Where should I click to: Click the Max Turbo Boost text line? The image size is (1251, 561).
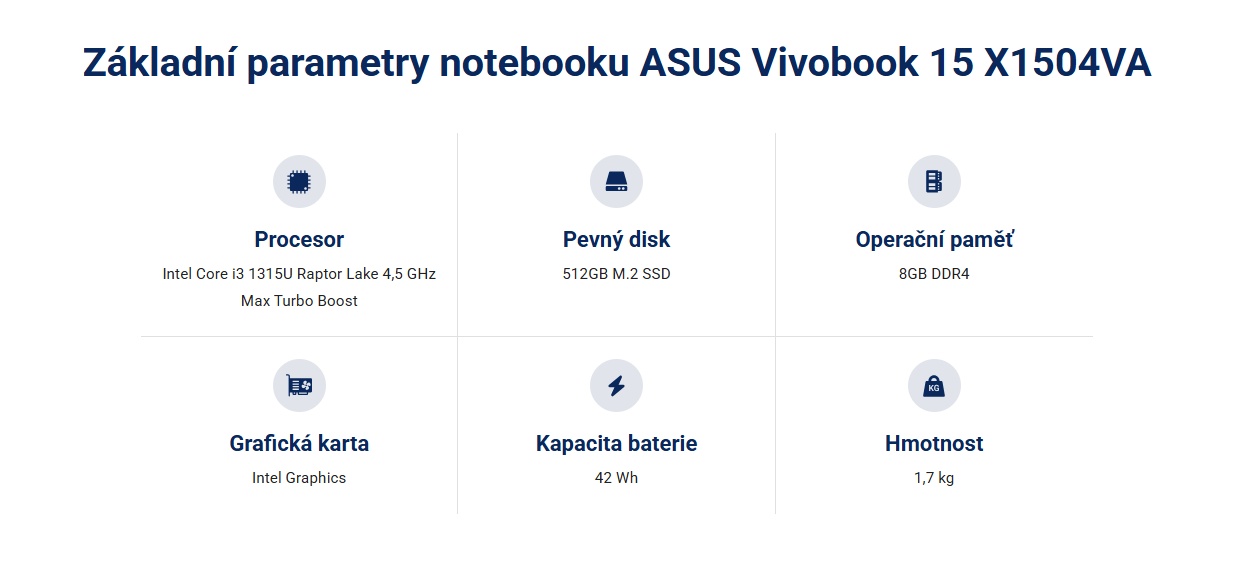(x=299, y=301)
